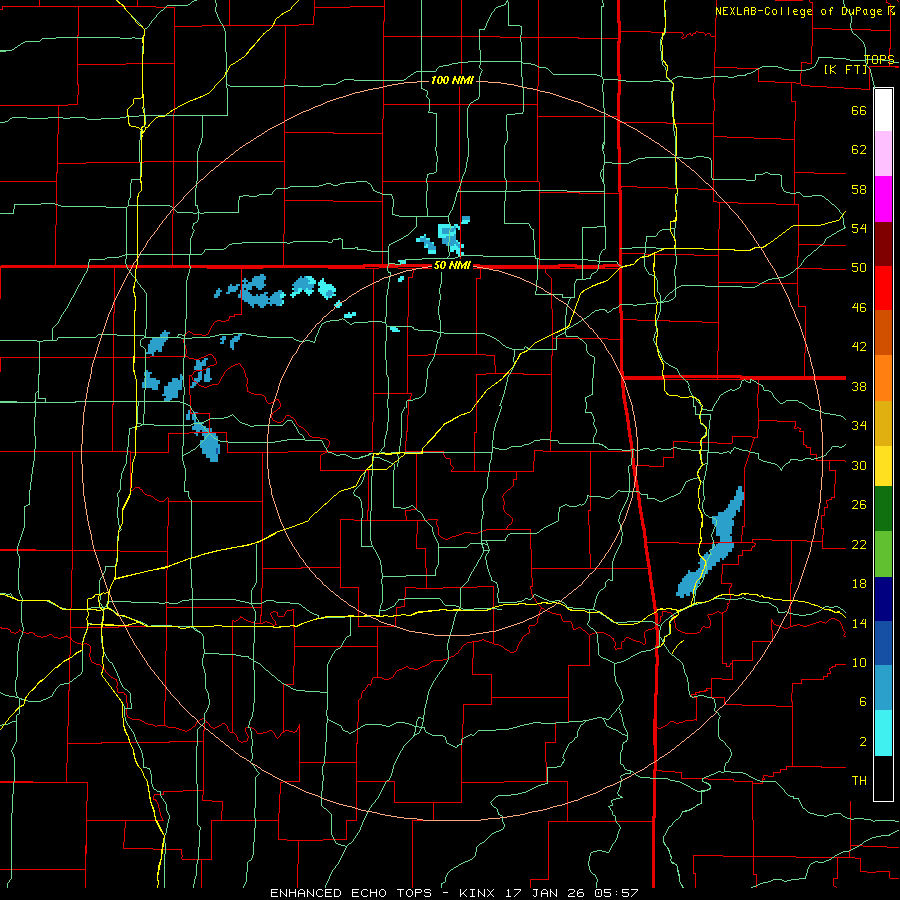This screenshot has height=900, width=900.
Task: Click the legend value 54
Action: click(x=859, y=228)
